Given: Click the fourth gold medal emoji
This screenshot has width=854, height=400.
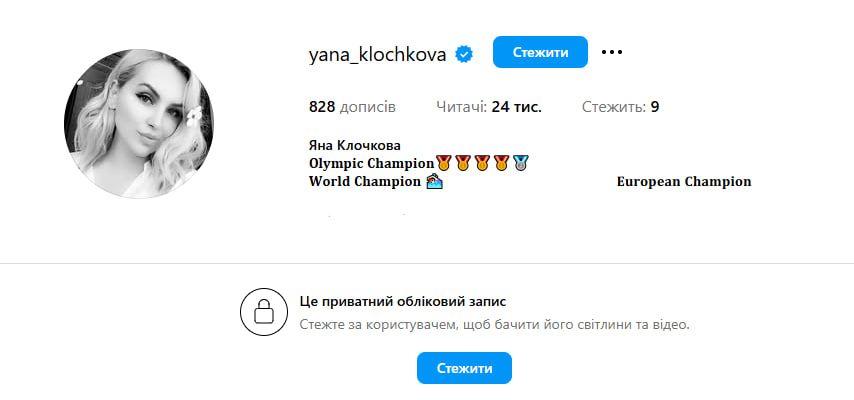Looking at the screenshot, I should tap(501, 162).
